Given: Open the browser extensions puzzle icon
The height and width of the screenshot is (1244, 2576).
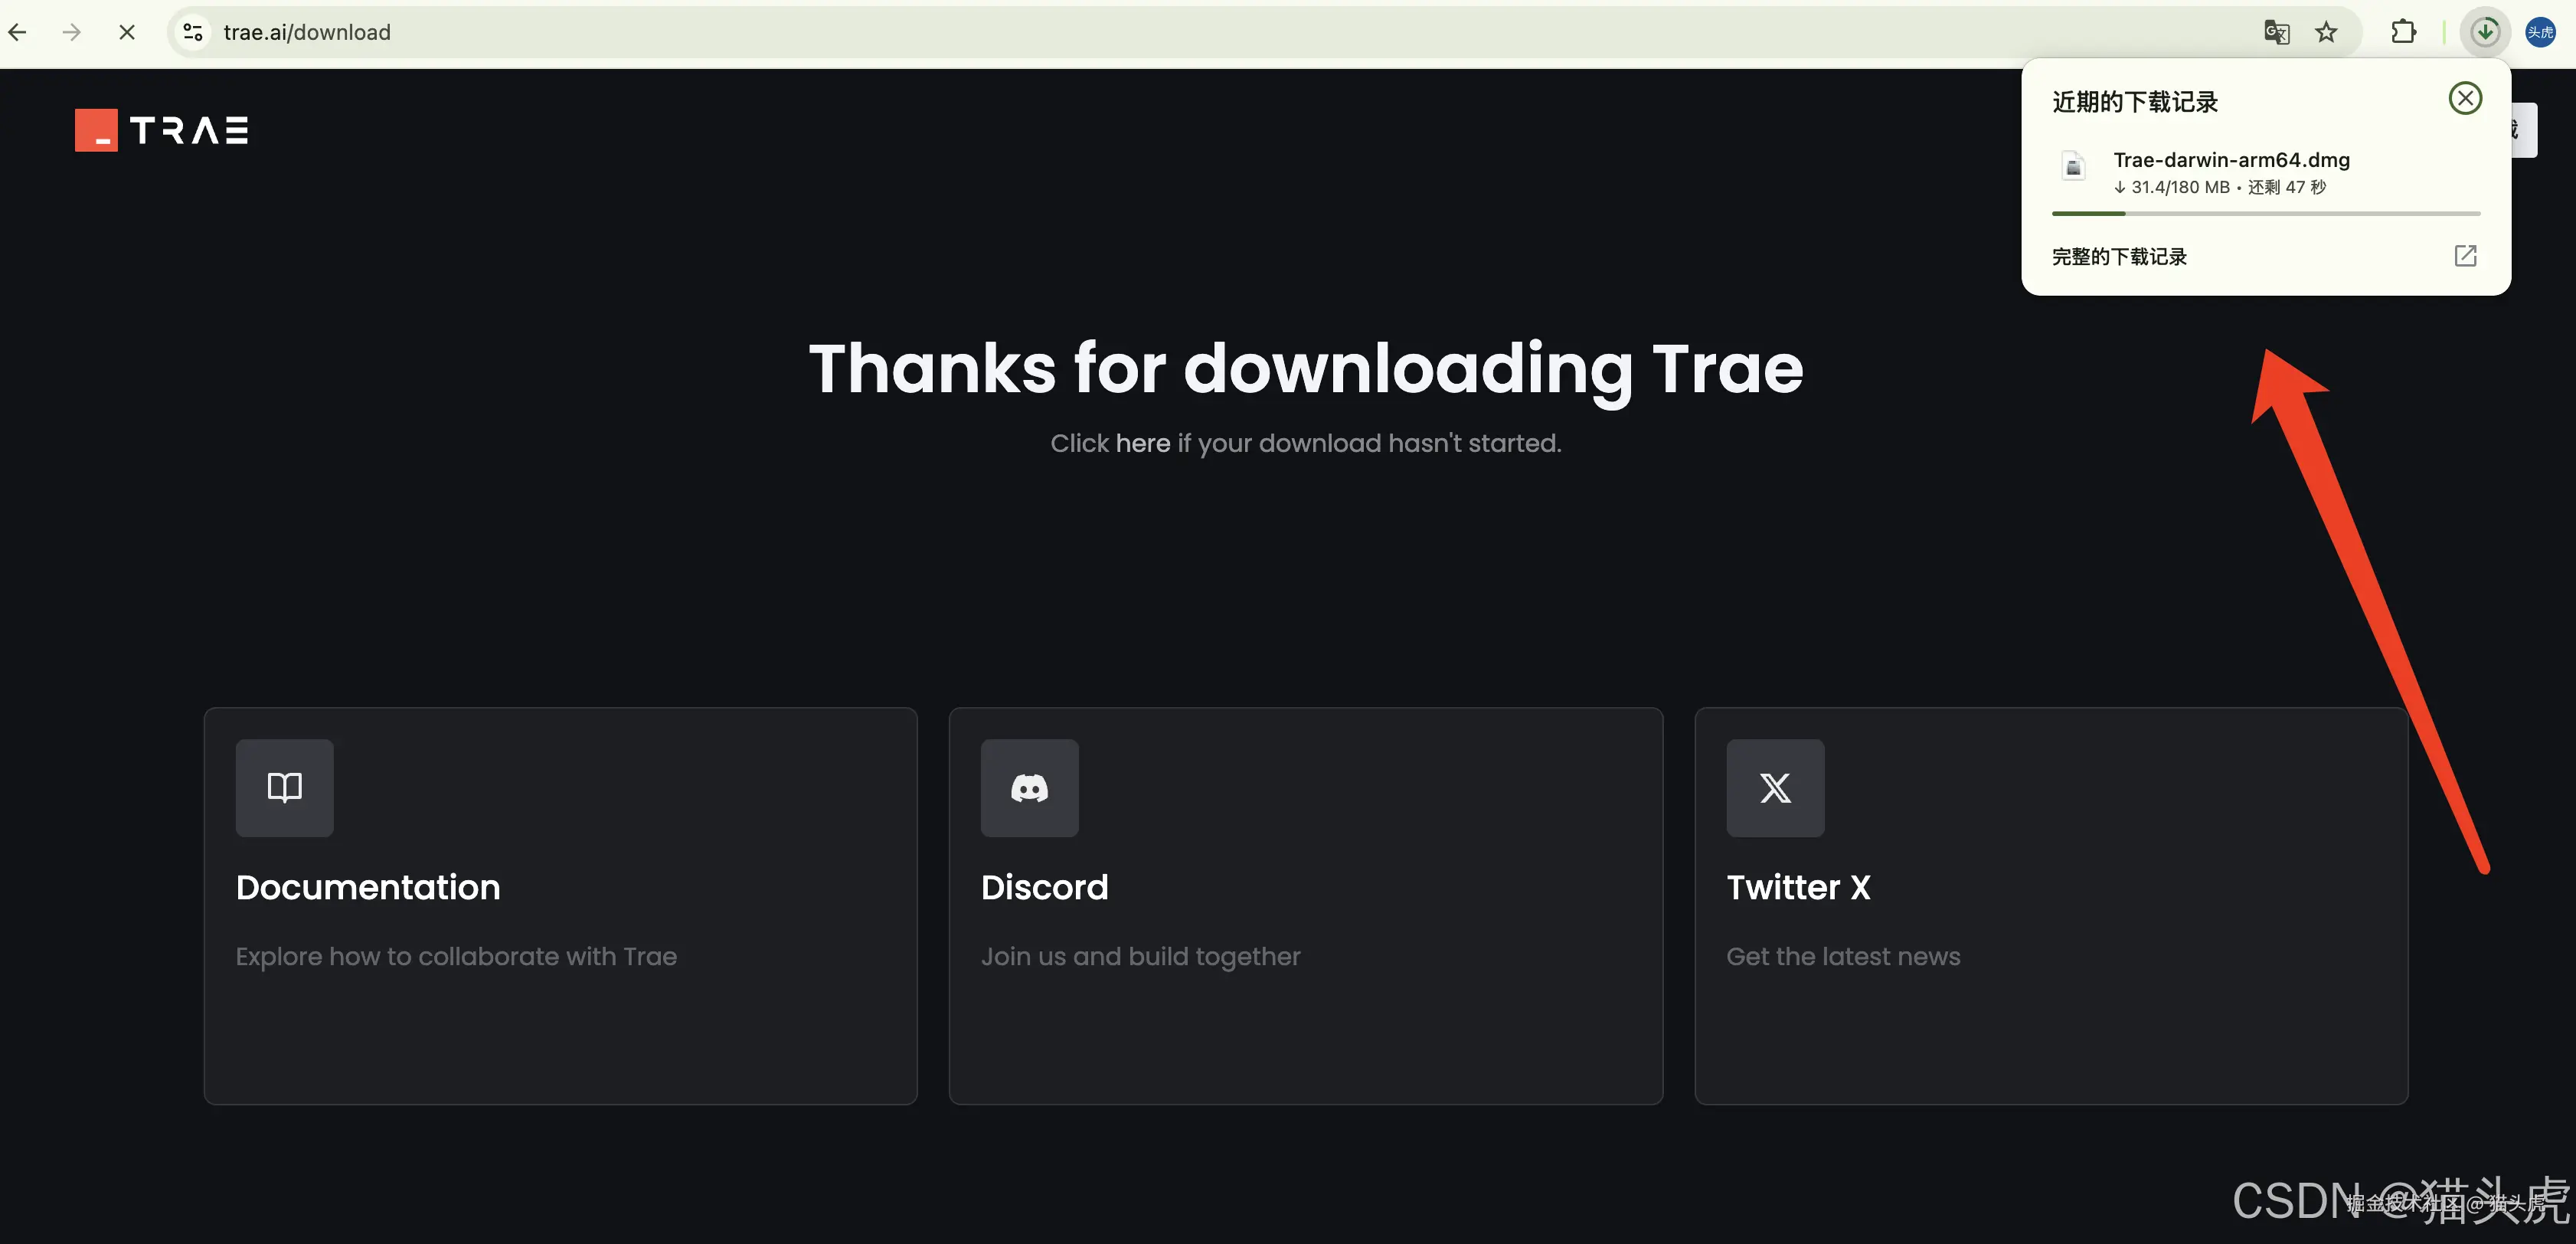Looking at the screenshot, I should 2403,32.
